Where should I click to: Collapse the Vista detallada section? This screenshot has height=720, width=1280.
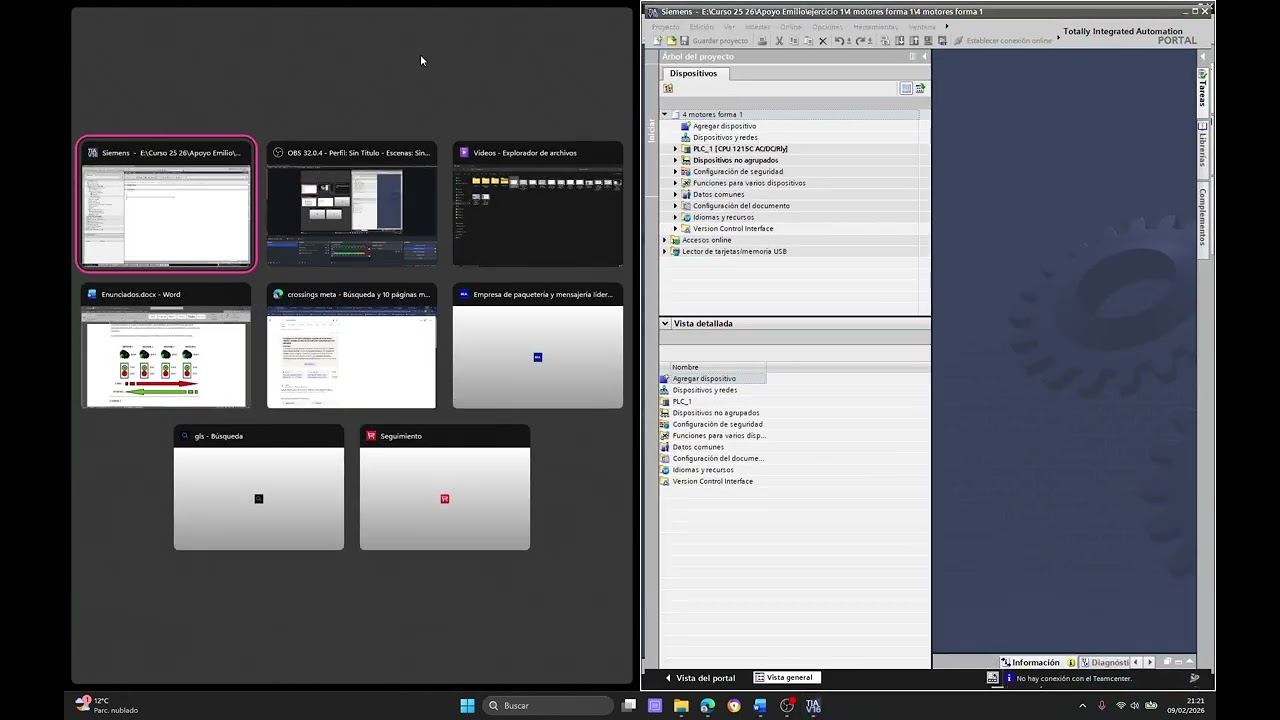(665, 323)
